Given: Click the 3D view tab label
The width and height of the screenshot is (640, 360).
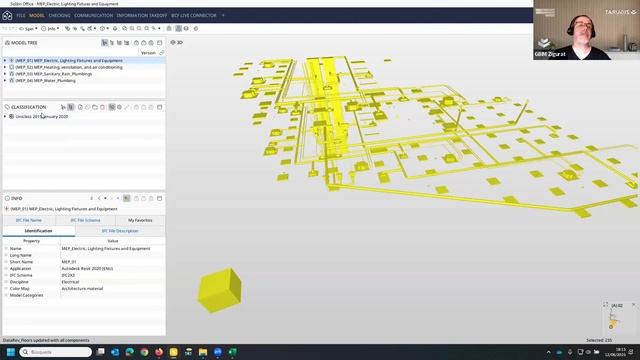Looking at the screenshot, I should pos(177,42).
